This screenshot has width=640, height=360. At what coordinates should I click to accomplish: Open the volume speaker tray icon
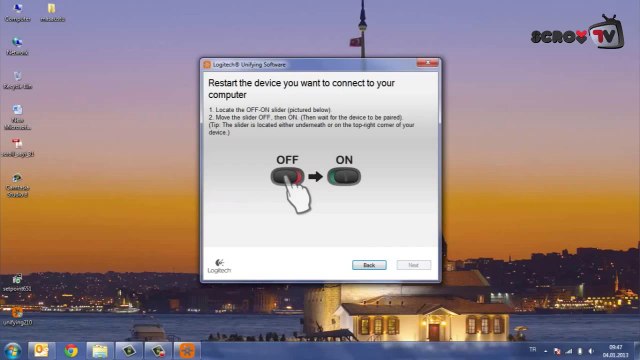point(591,351)
